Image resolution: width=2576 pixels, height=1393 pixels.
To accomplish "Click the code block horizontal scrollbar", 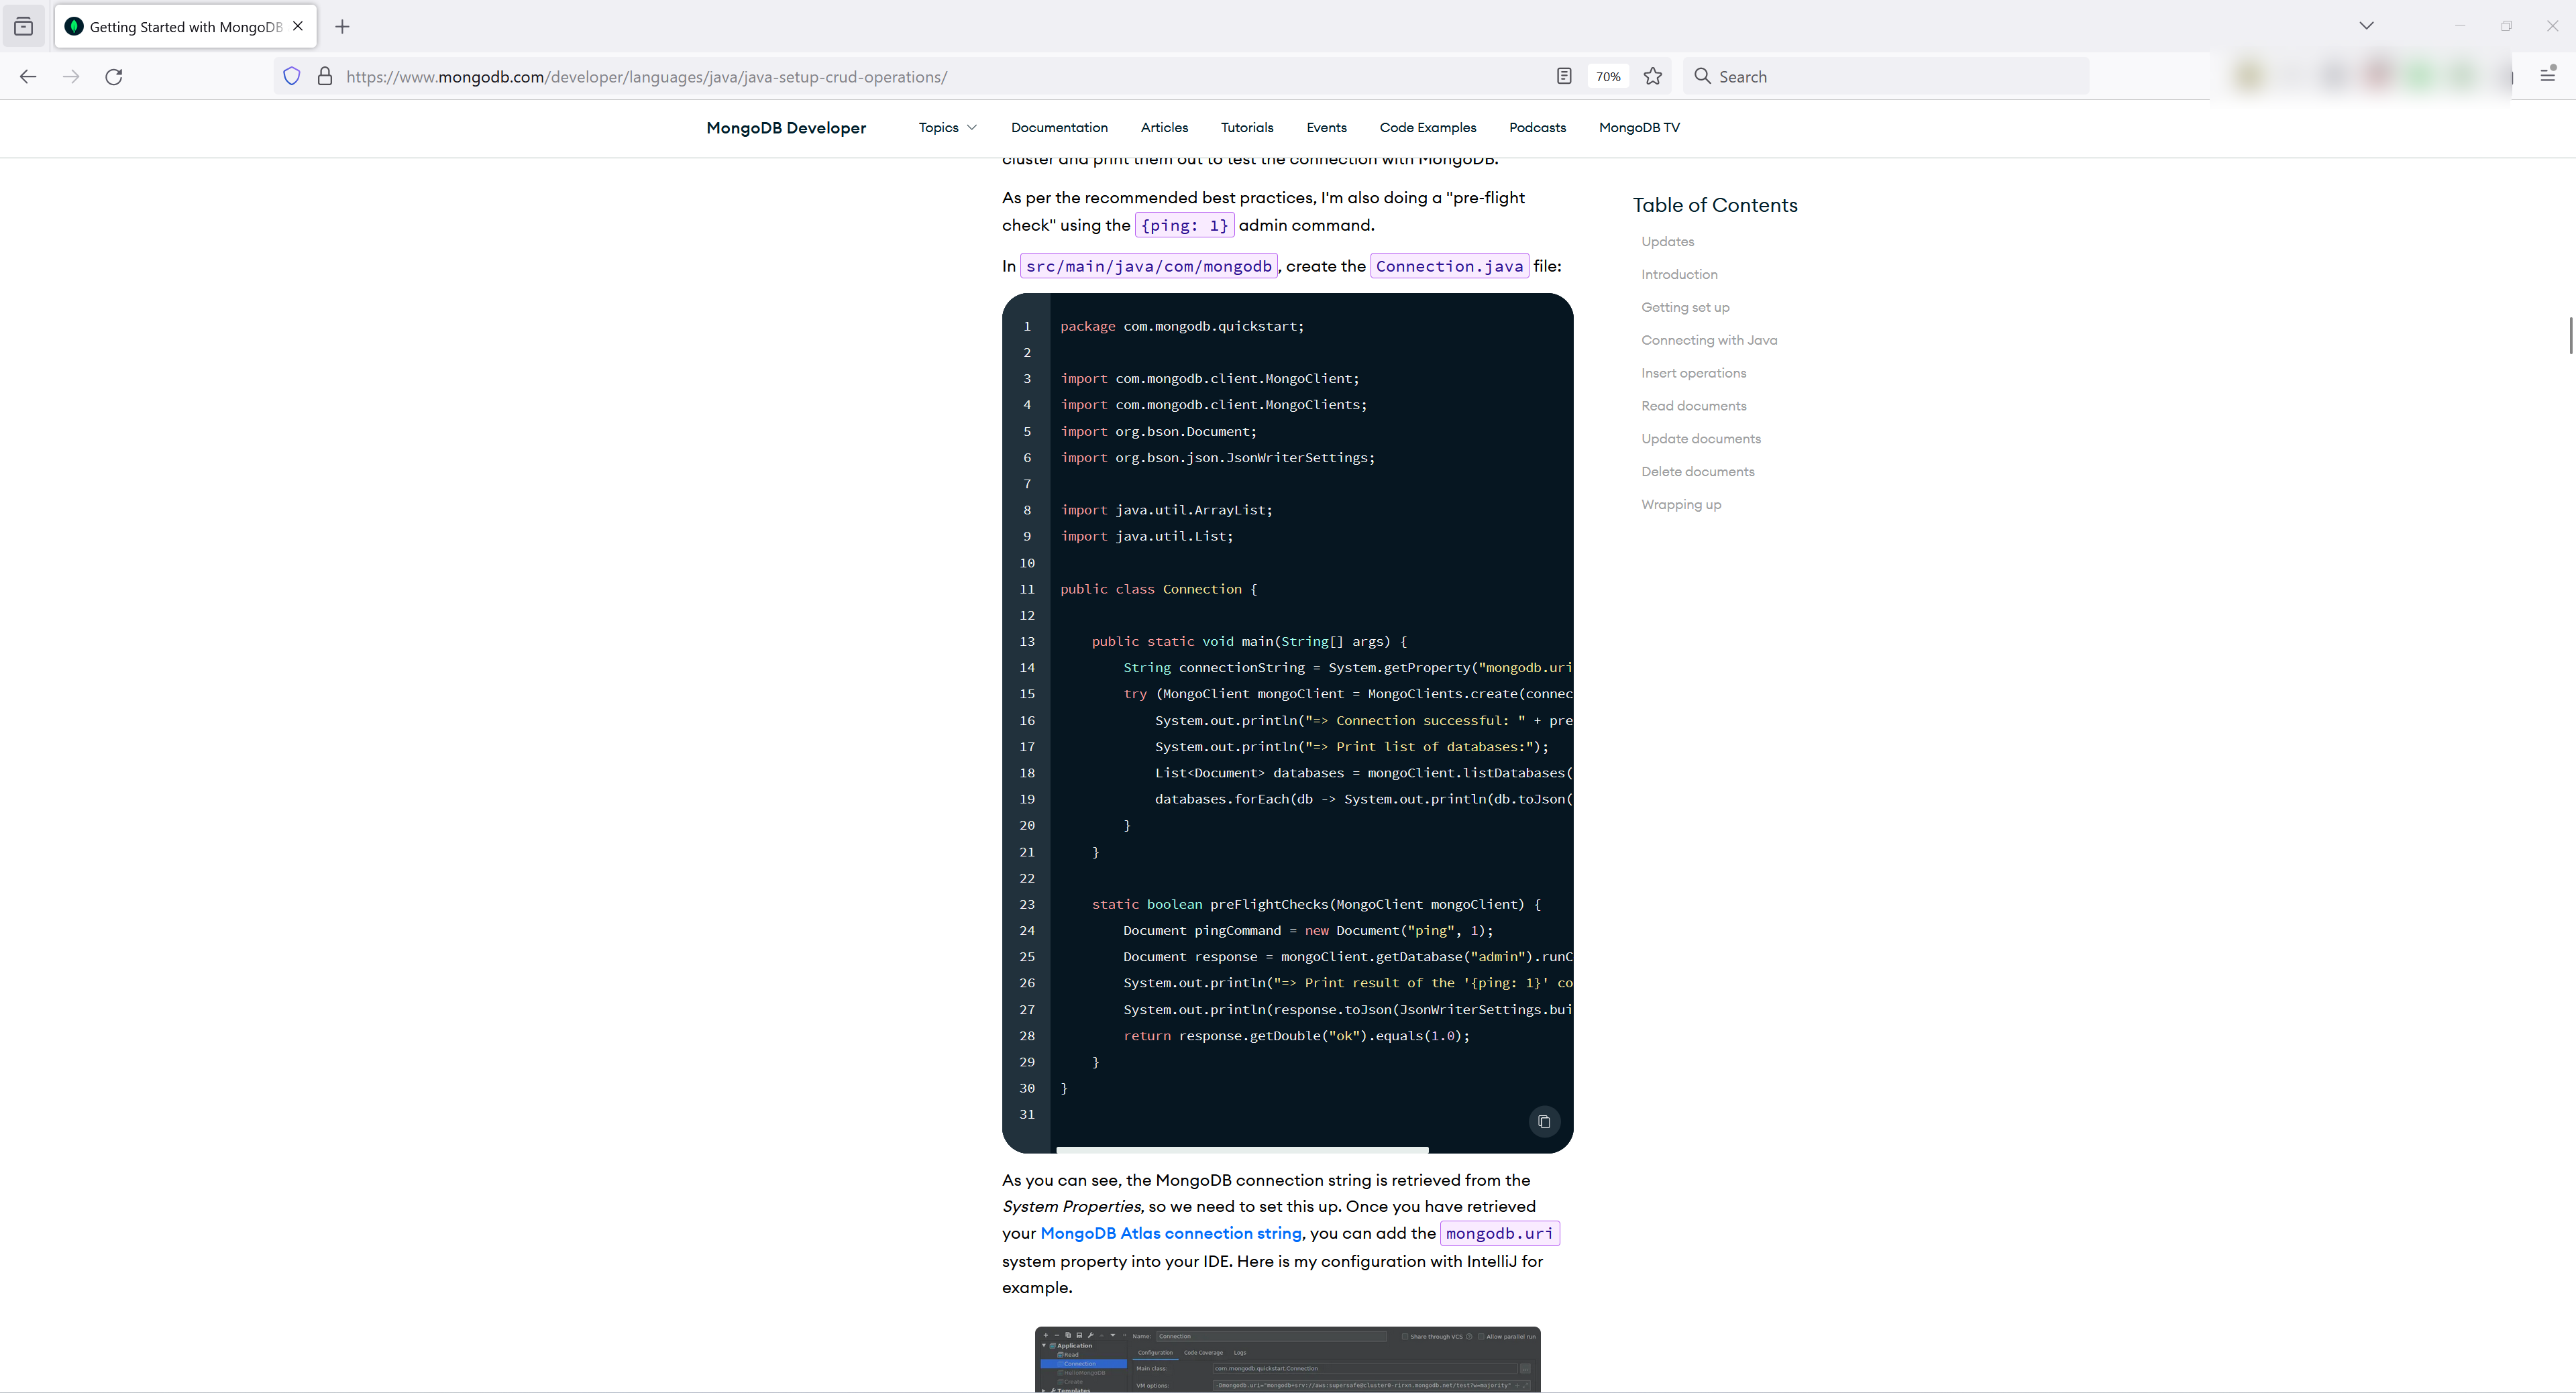I will 1241,1150.
